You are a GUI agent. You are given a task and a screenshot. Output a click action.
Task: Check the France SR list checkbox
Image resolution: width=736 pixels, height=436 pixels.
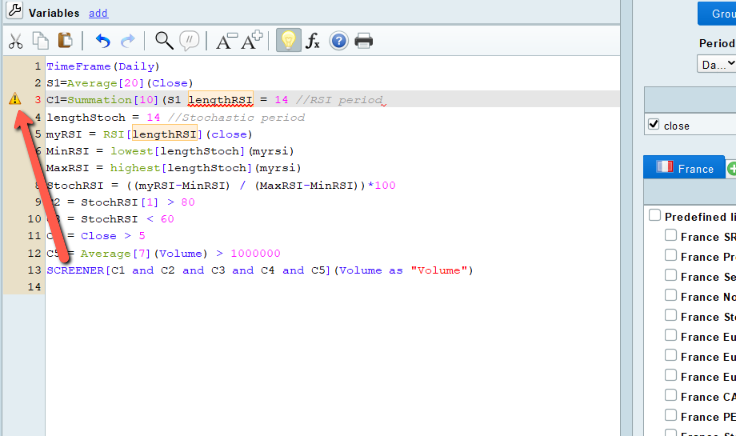tap(671, 235)
